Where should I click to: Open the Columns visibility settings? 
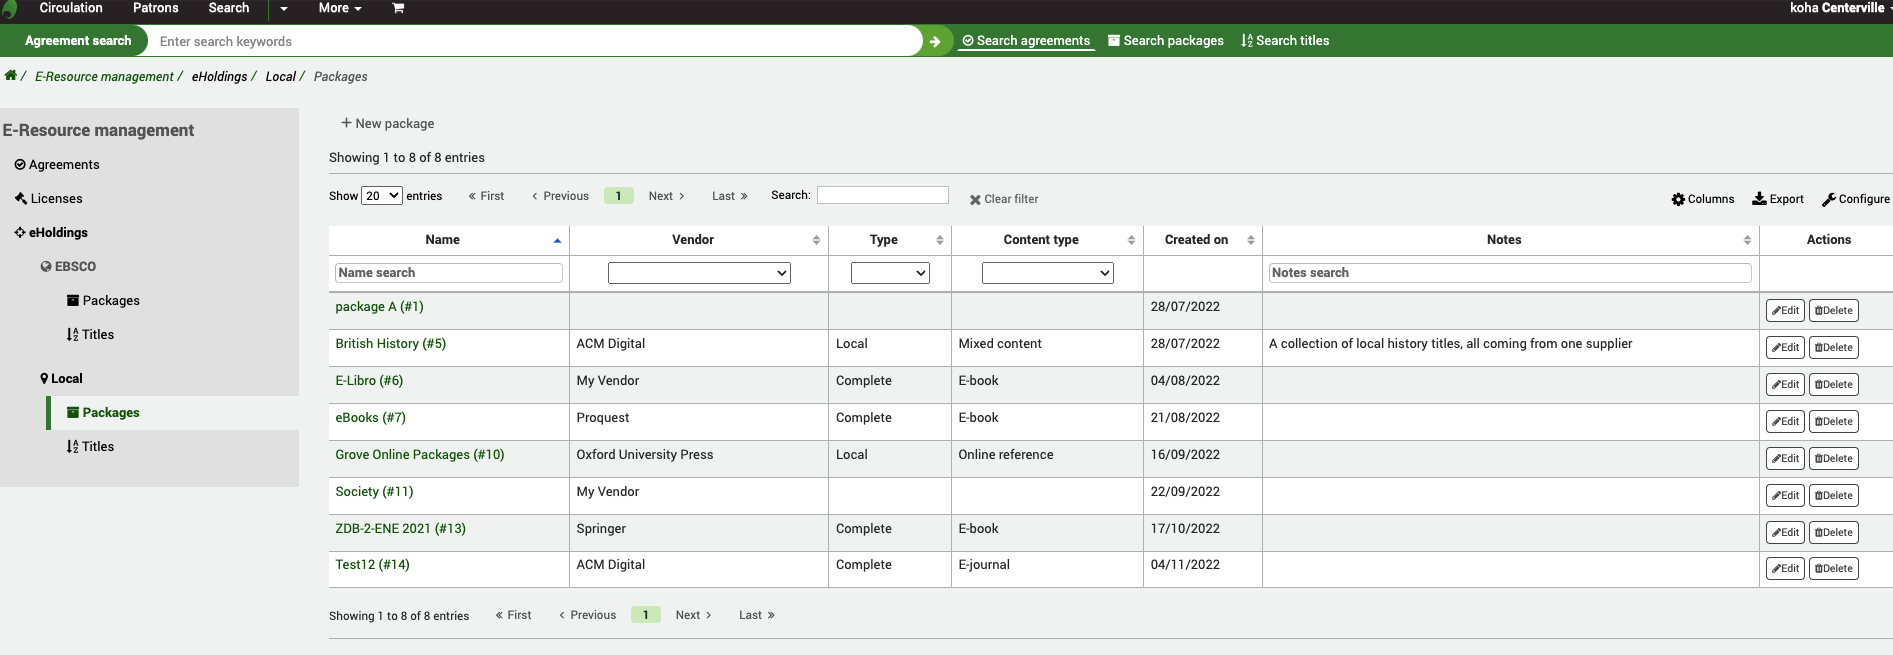1702,199
